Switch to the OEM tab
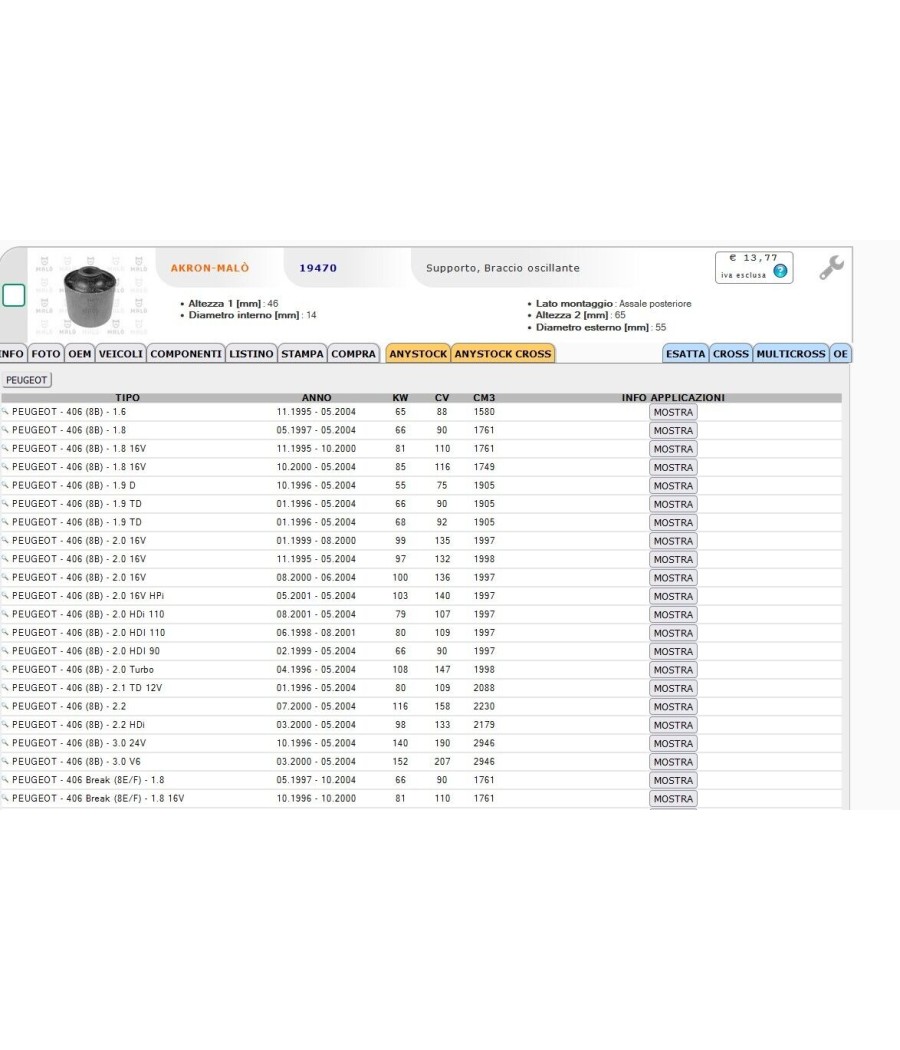 [x=80, y=354]
